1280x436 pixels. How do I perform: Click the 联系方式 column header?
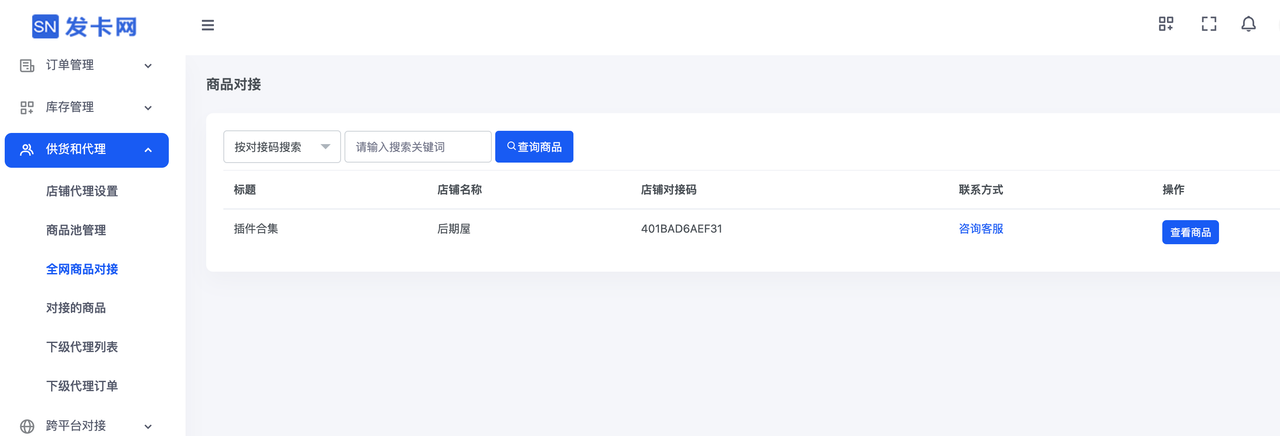pyautogui.click(x=981, y=190)
